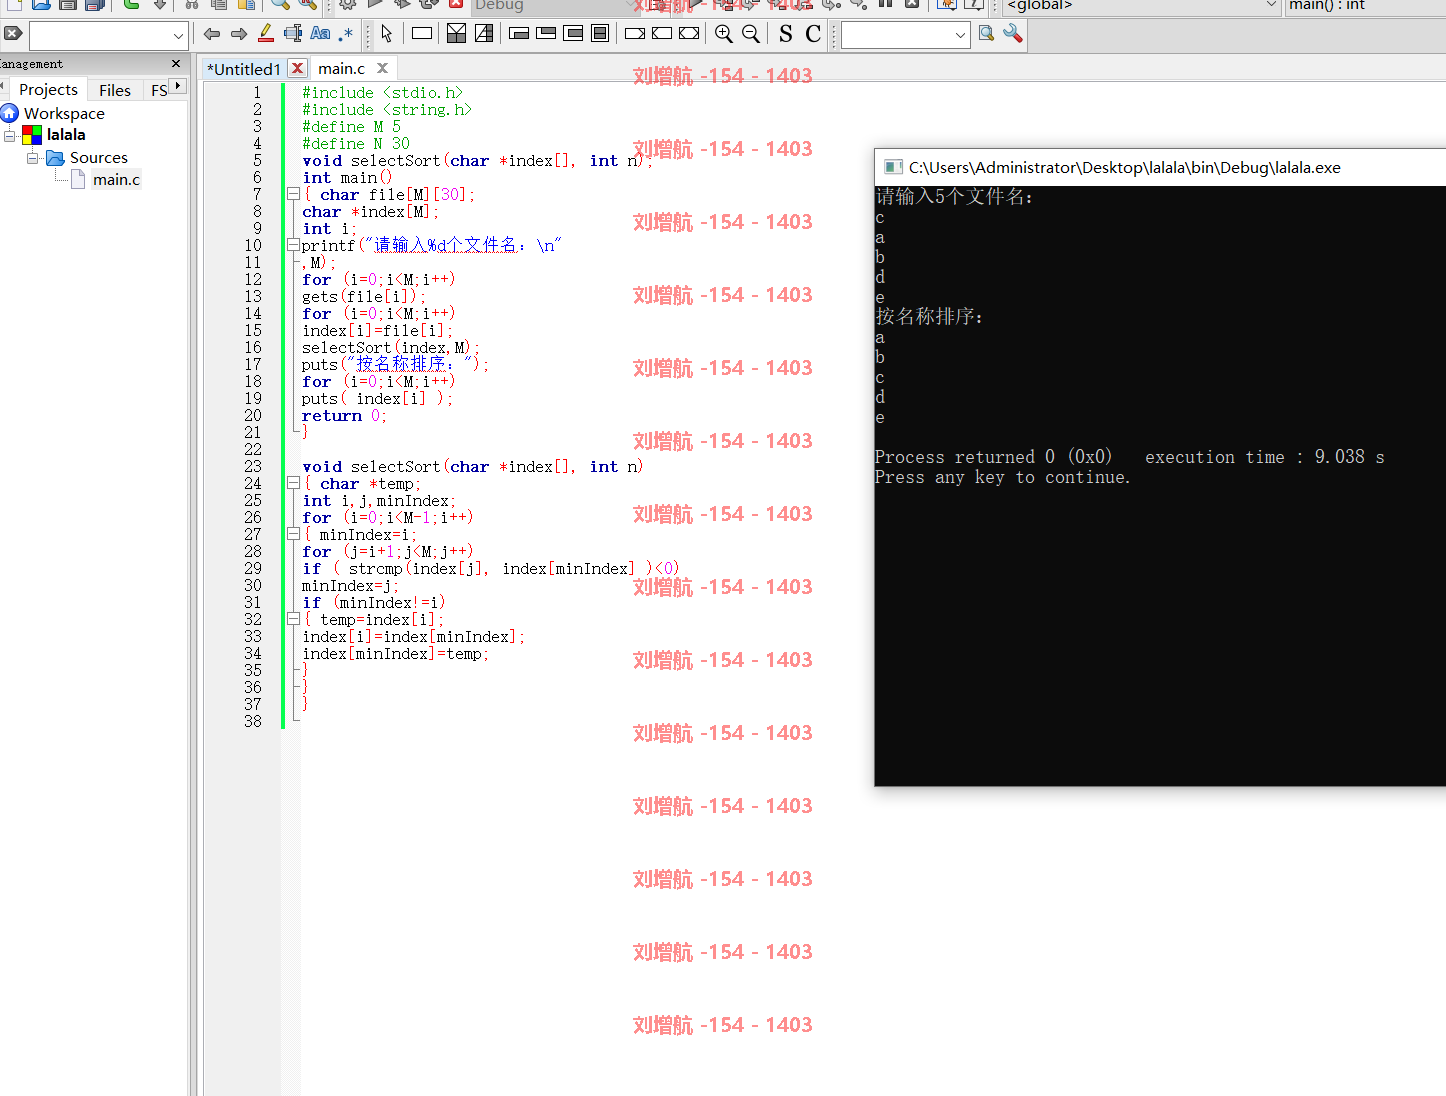Select the lalala project node

(x=66, y=134)
